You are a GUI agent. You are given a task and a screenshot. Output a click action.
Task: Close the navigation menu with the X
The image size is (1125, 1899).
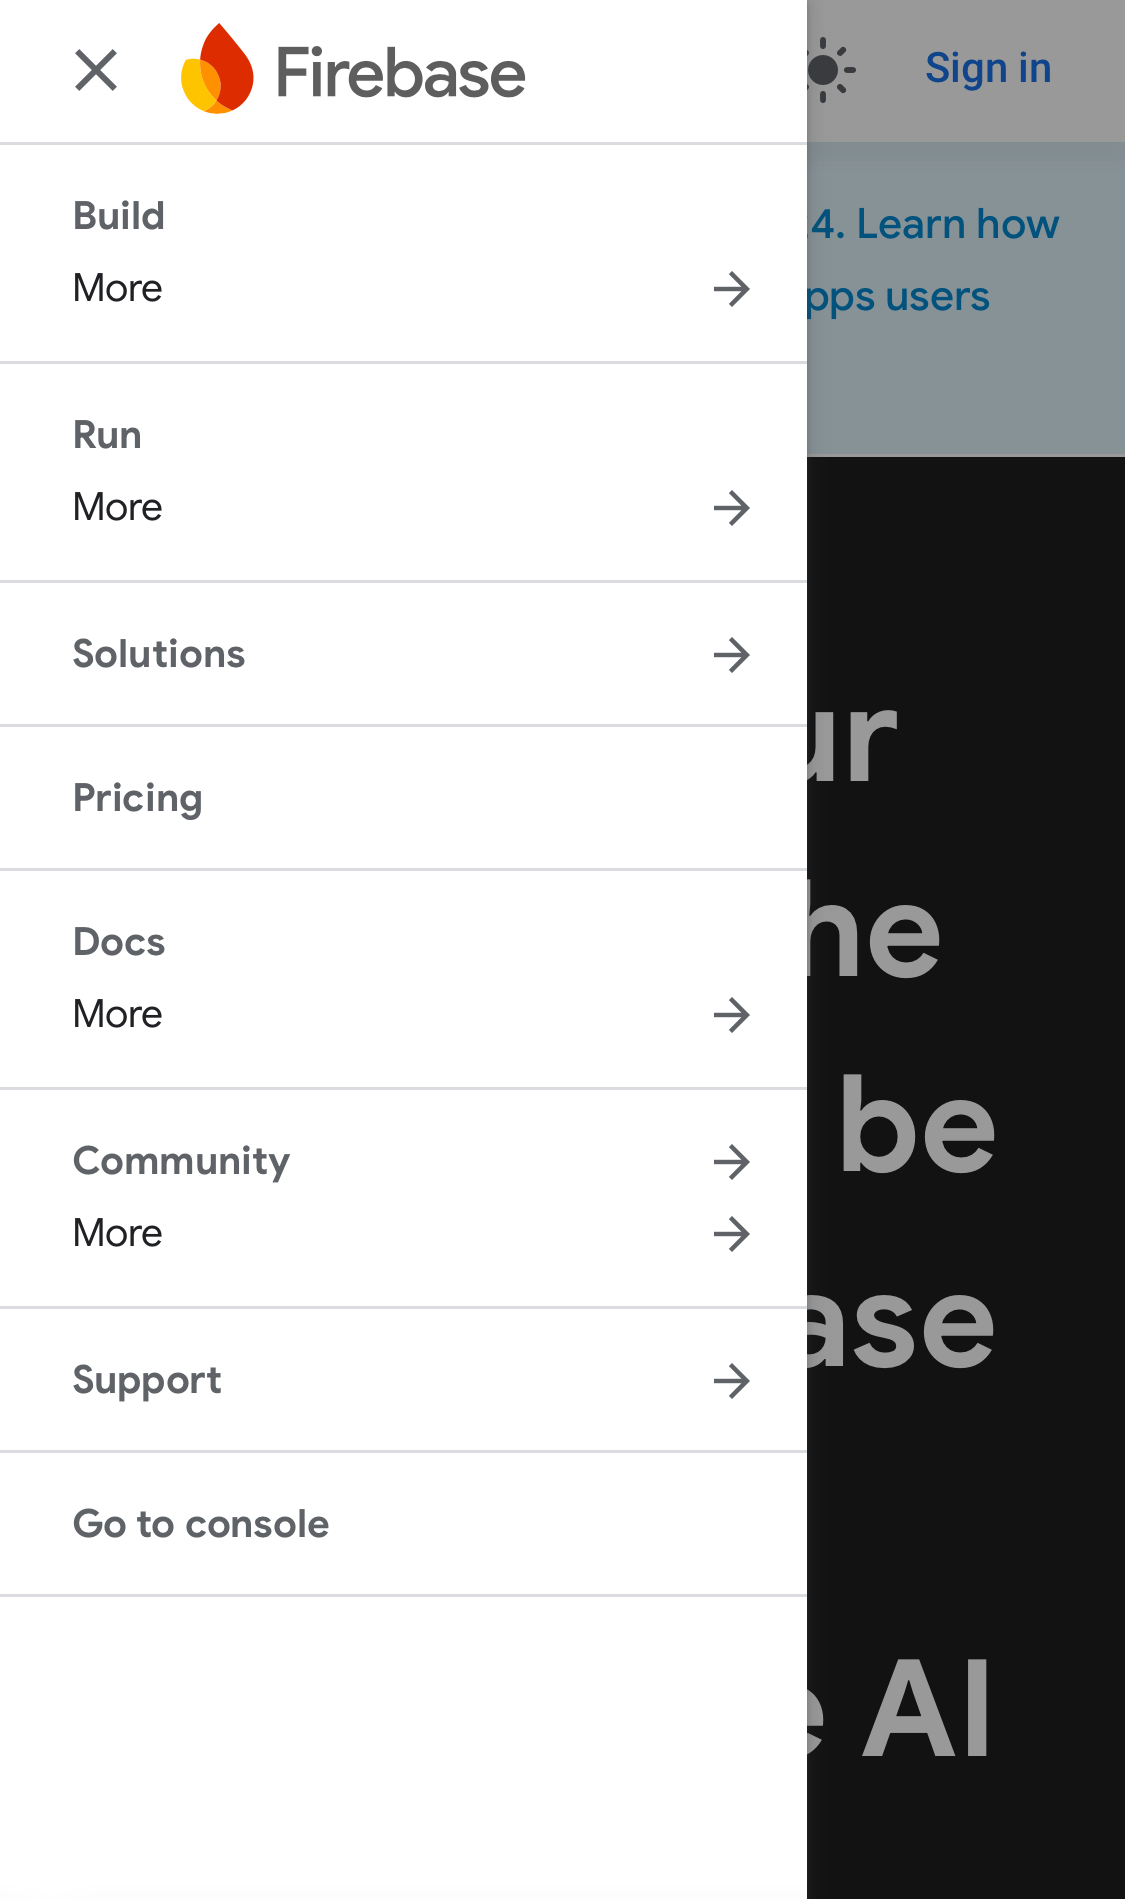(x=96, y=70)
